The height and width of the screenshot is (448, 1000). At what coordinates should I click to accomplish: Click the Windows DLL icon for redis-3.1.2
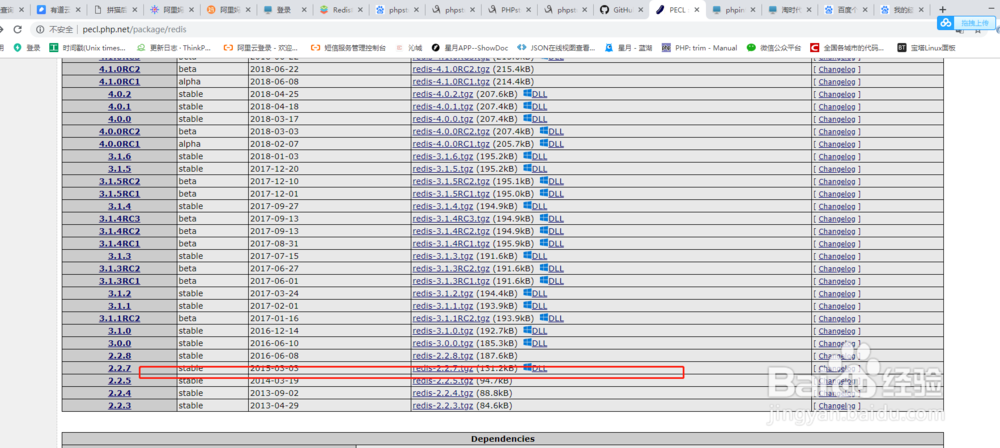pyautogui.click(x=527, y=293)
